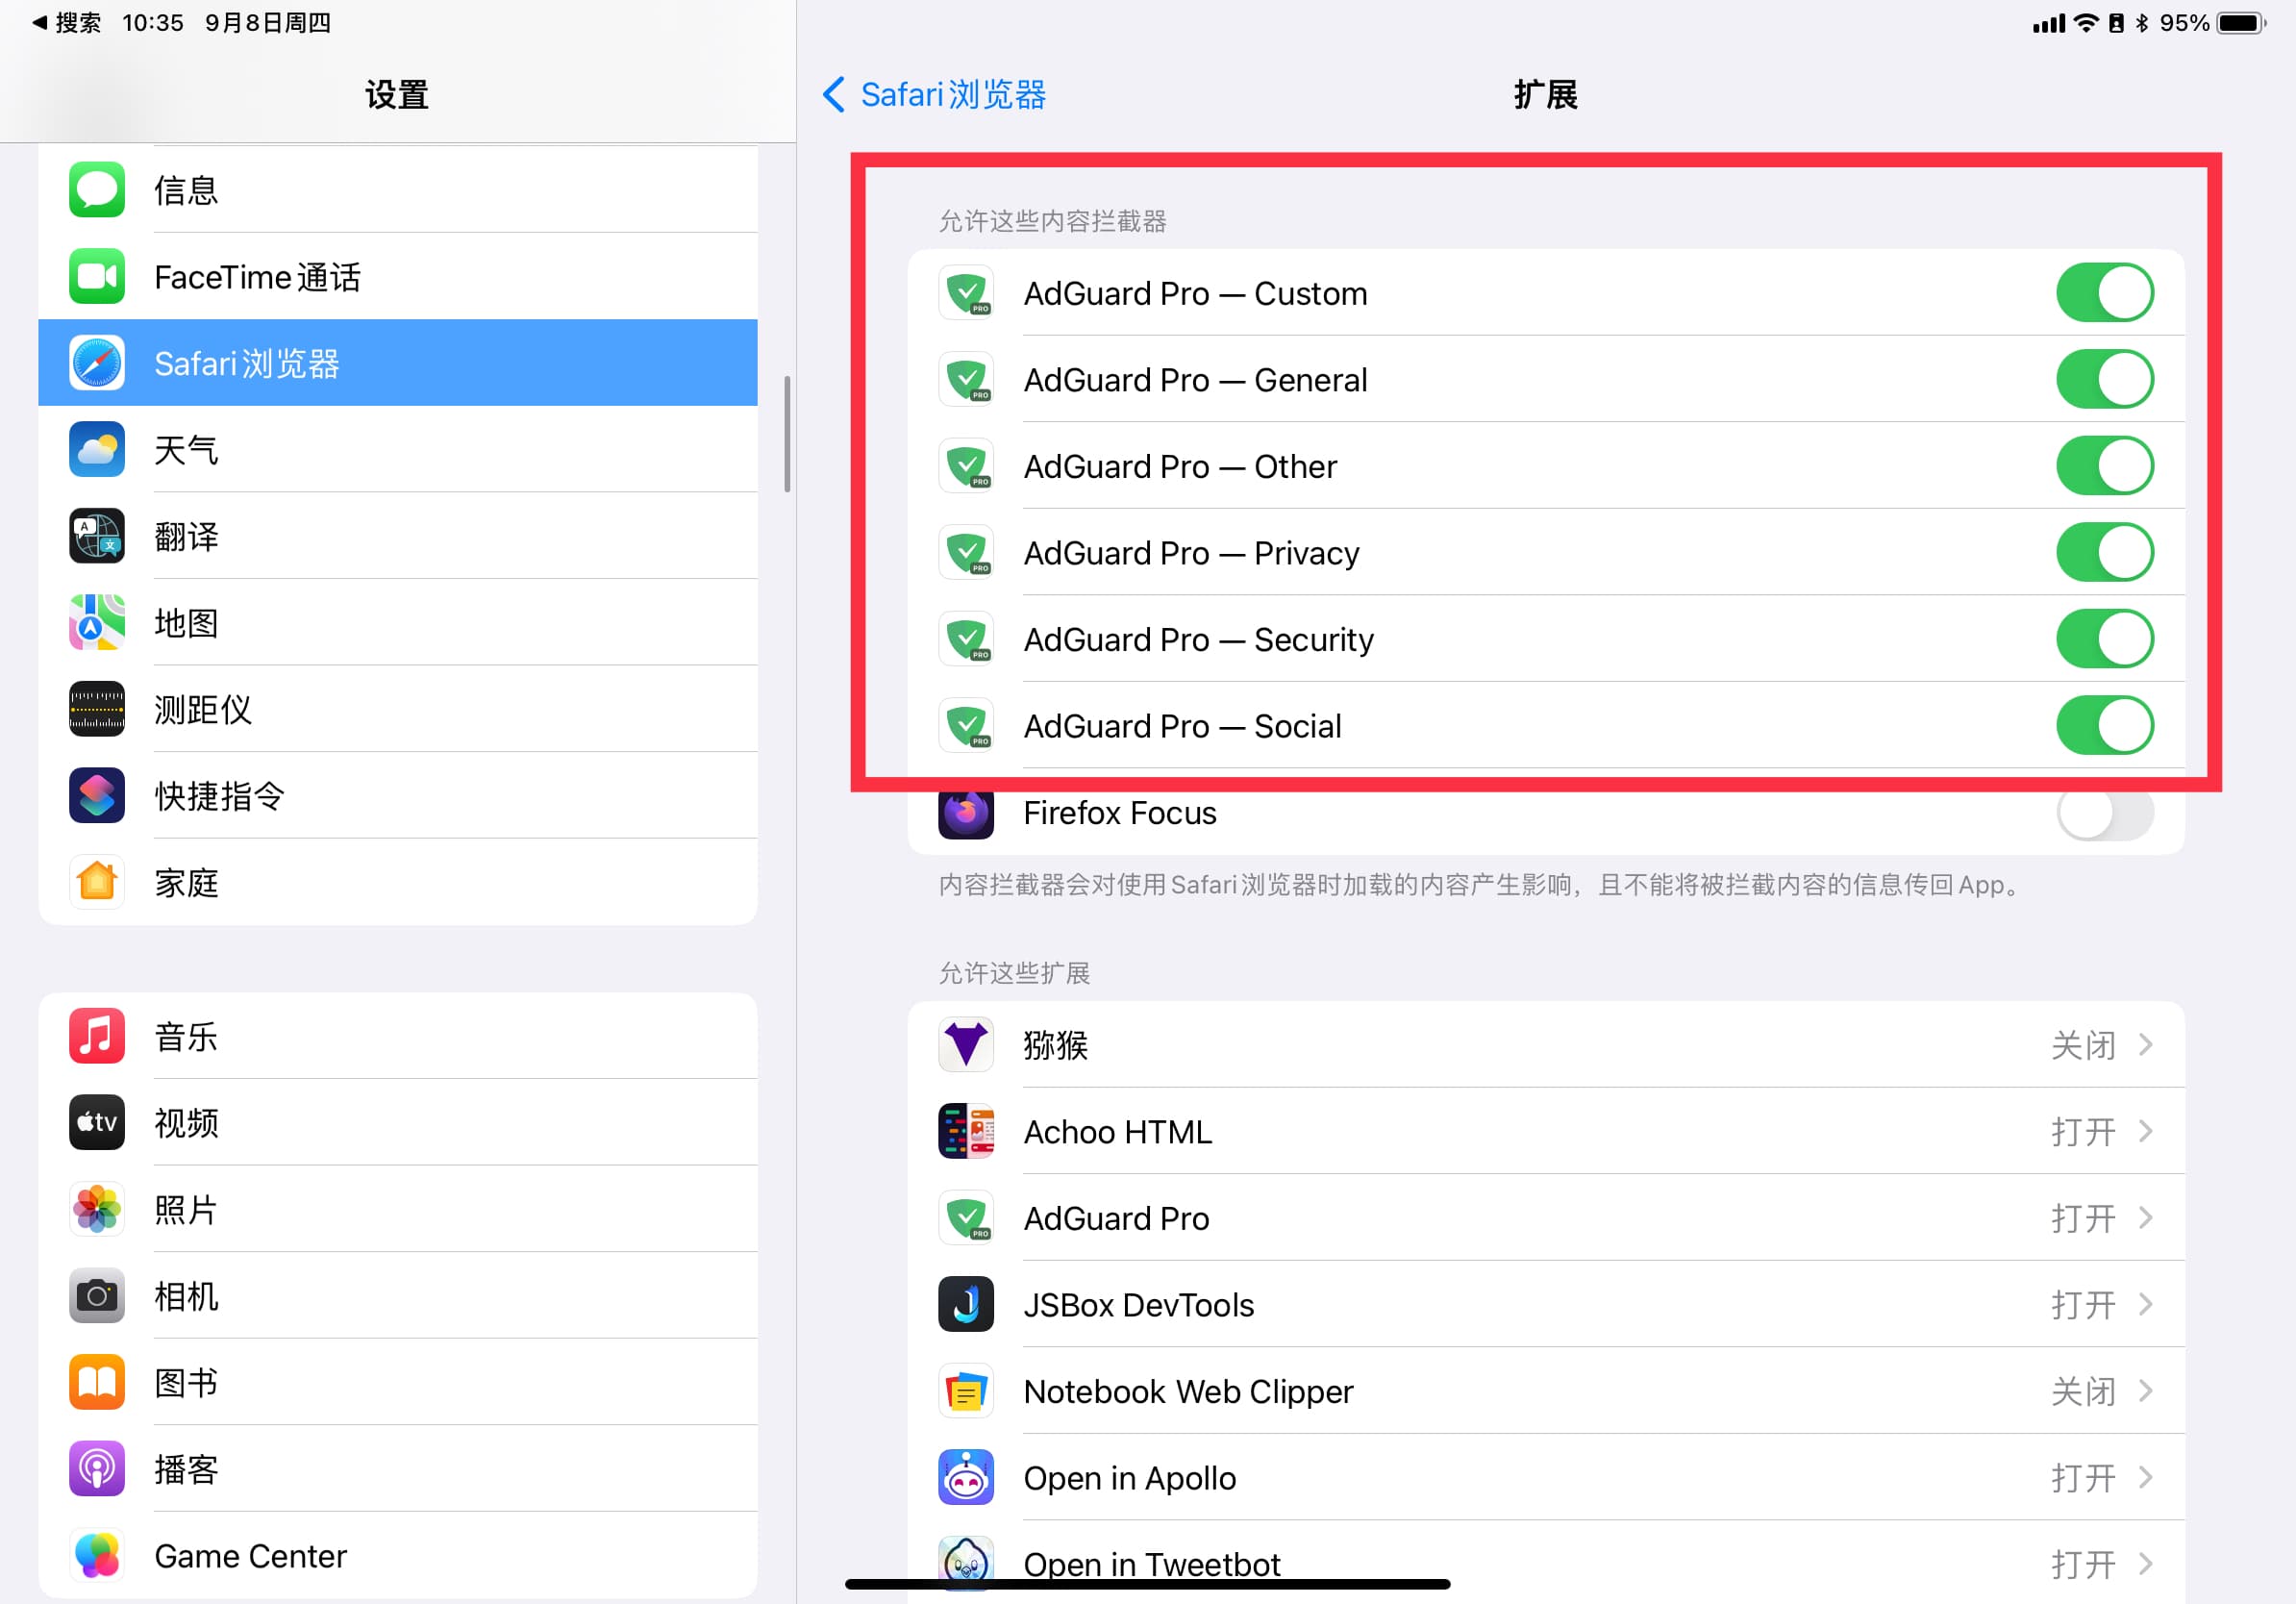Image resolution: width=2296 pixels, height=1604 pixels.
Task: Disable AdGuard Pro — Social blocker
Action: (x=2105, y=725)
